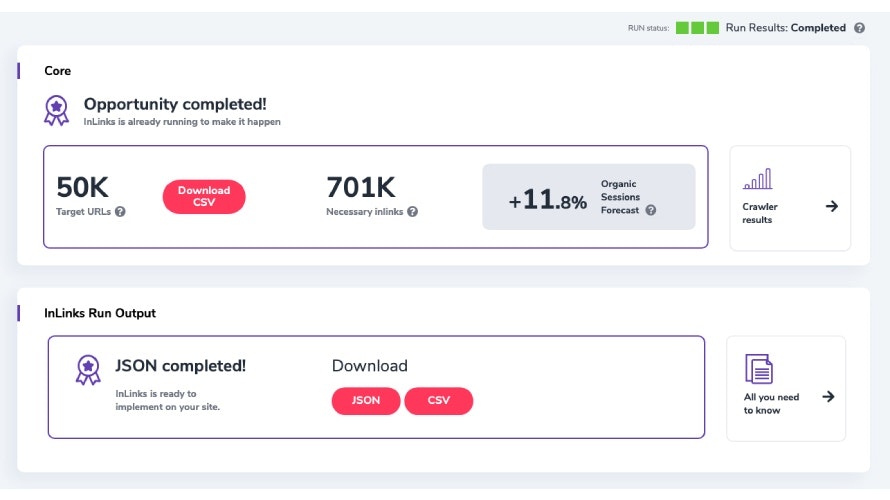Click the Crawler results card label
The width and height of the screenshot is (890, 500).
[760, 213]
